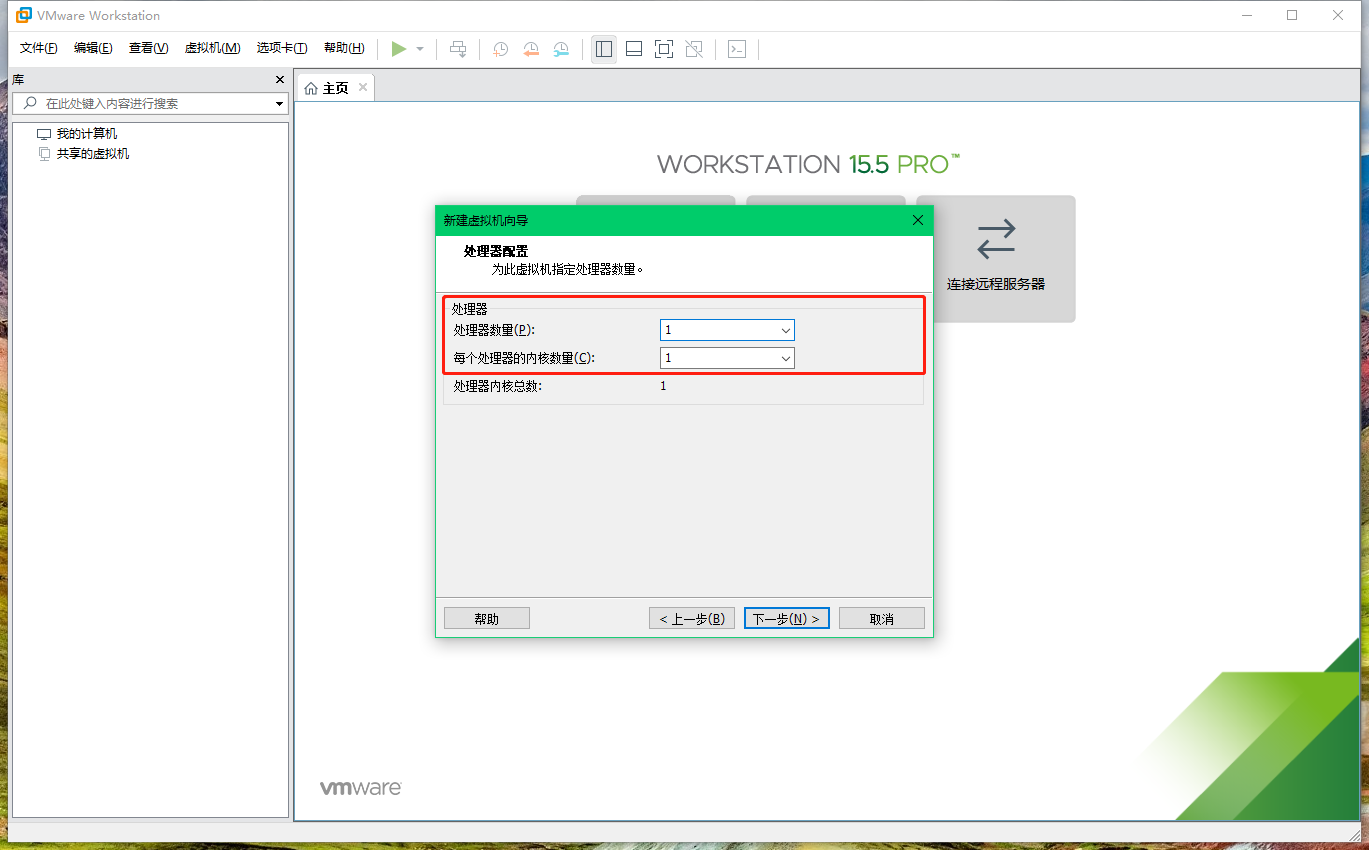Open the 处理器数量 dropdown
1369x850 pixels.
coord(727,330)
